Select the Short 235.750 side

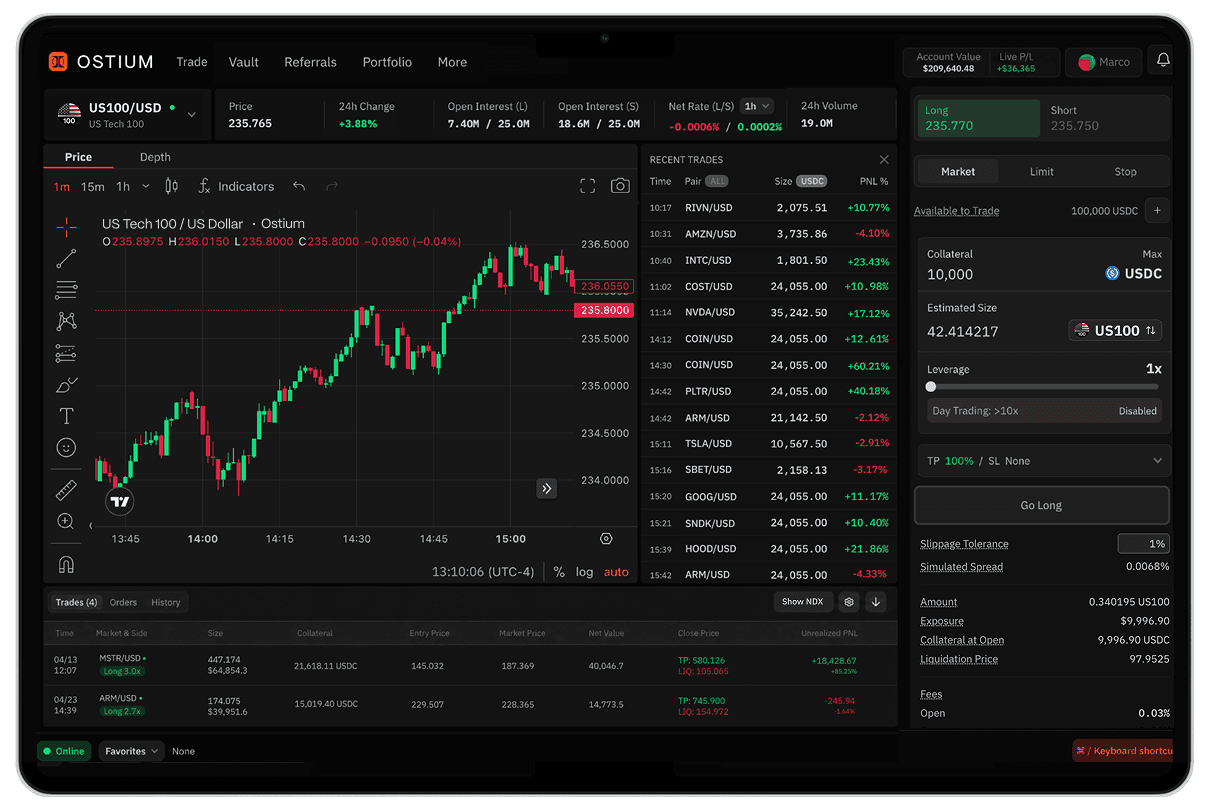1105,118
